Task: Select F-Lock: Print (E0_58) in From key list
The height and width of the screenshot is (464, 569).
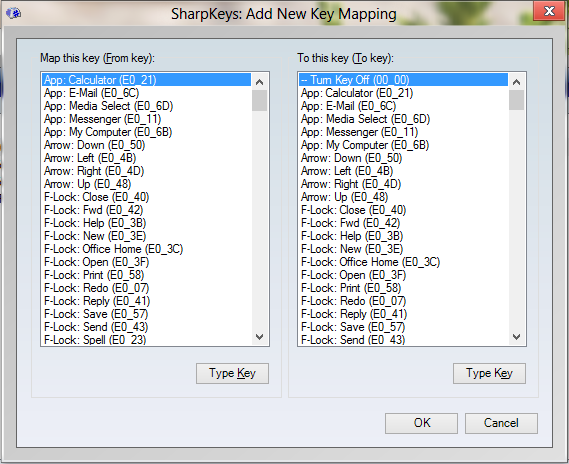Action: tap(147, 275)
